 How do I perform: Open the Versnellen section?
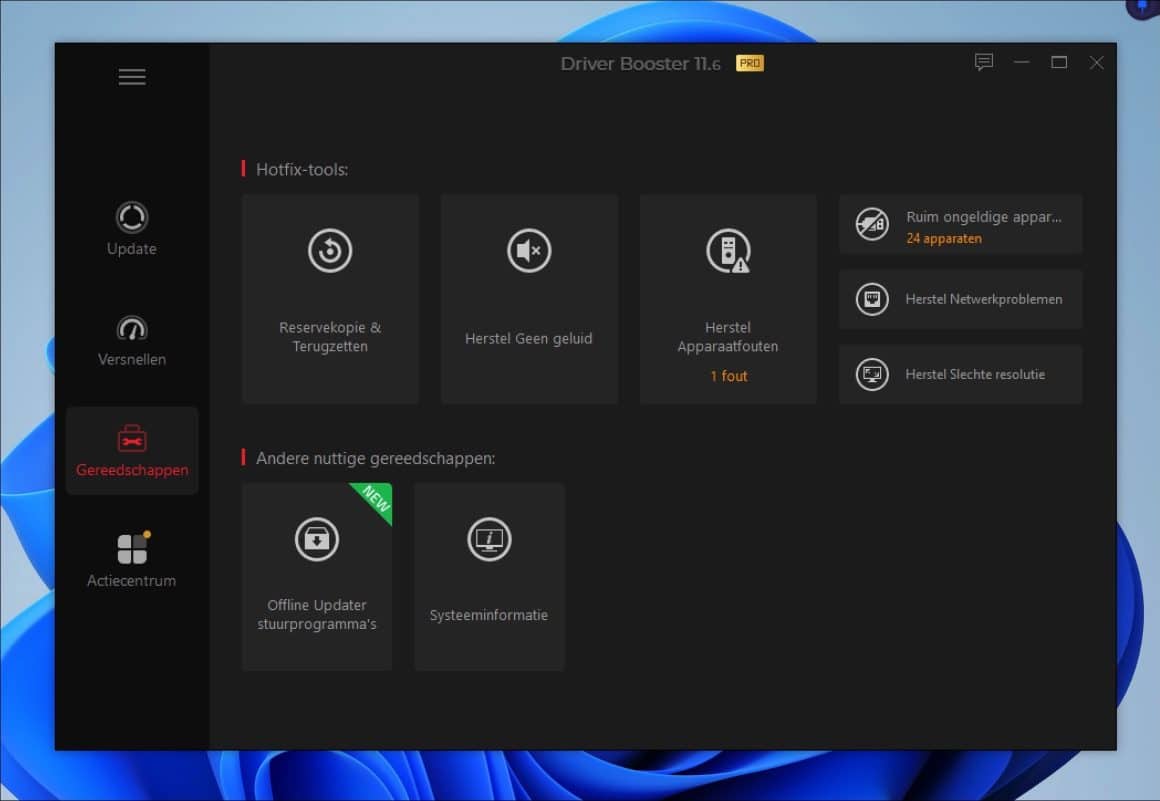click(x=131, y=340)
